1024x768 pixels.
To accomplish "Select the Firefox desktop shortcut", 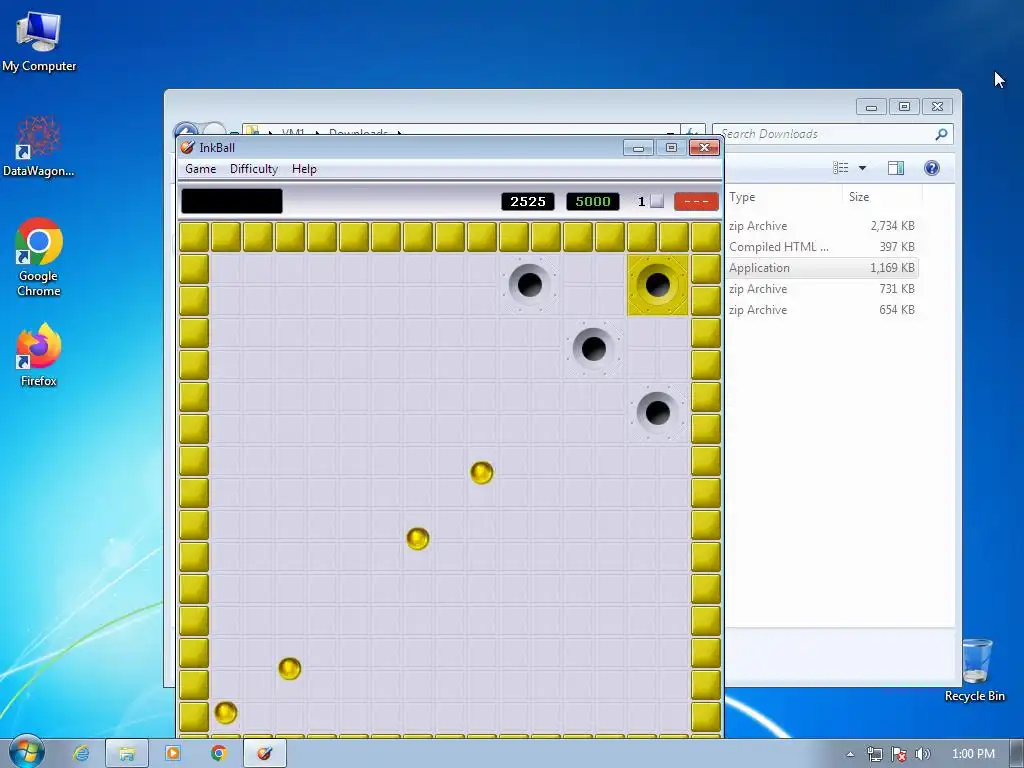I will (39, 355).
